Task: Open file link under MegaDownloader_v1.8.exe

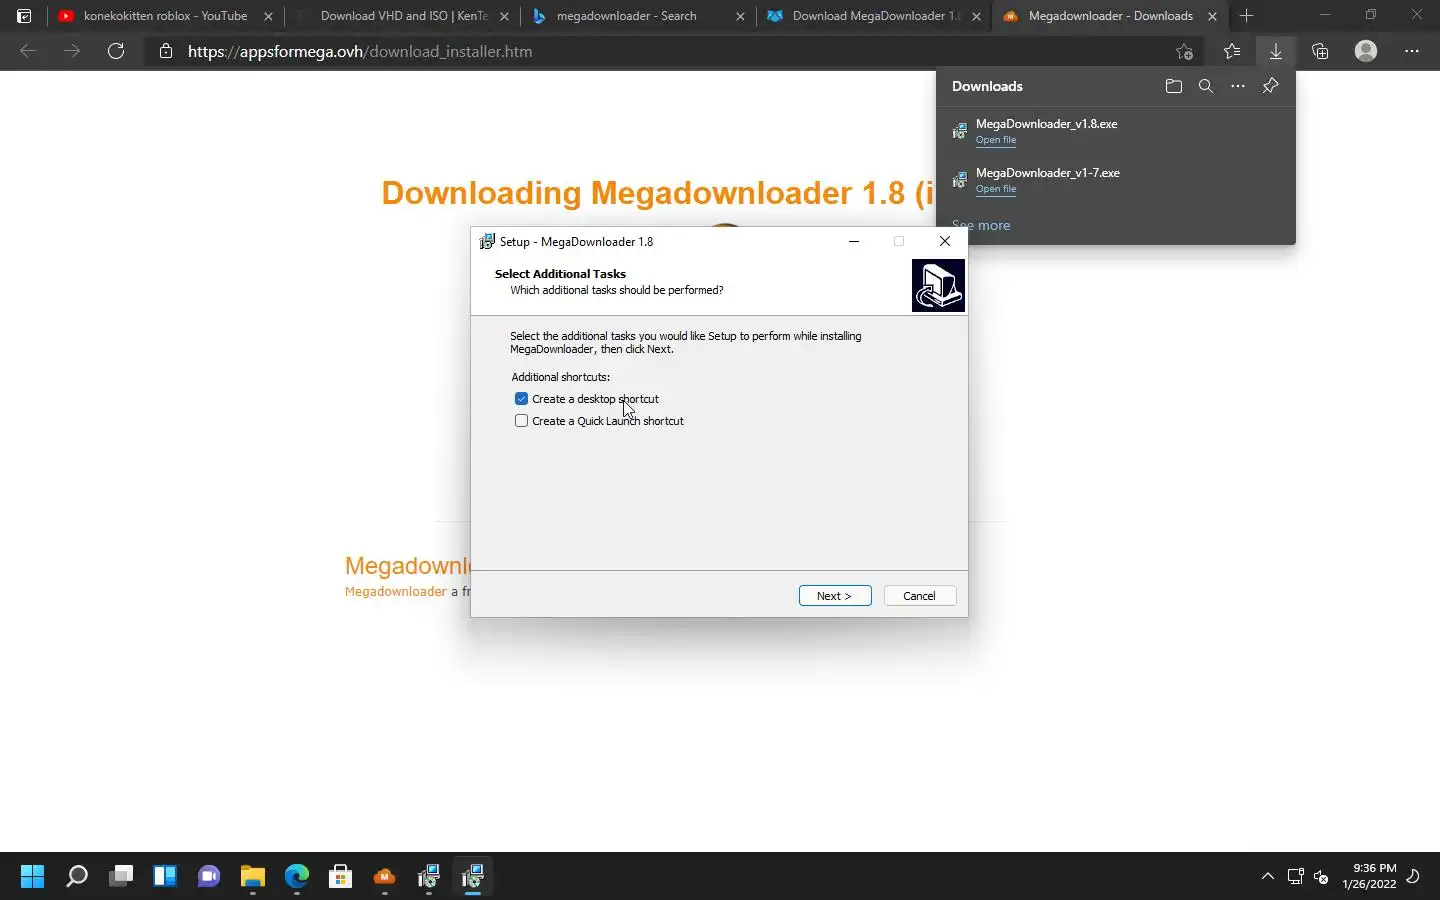Action: [x=996, y=140]
